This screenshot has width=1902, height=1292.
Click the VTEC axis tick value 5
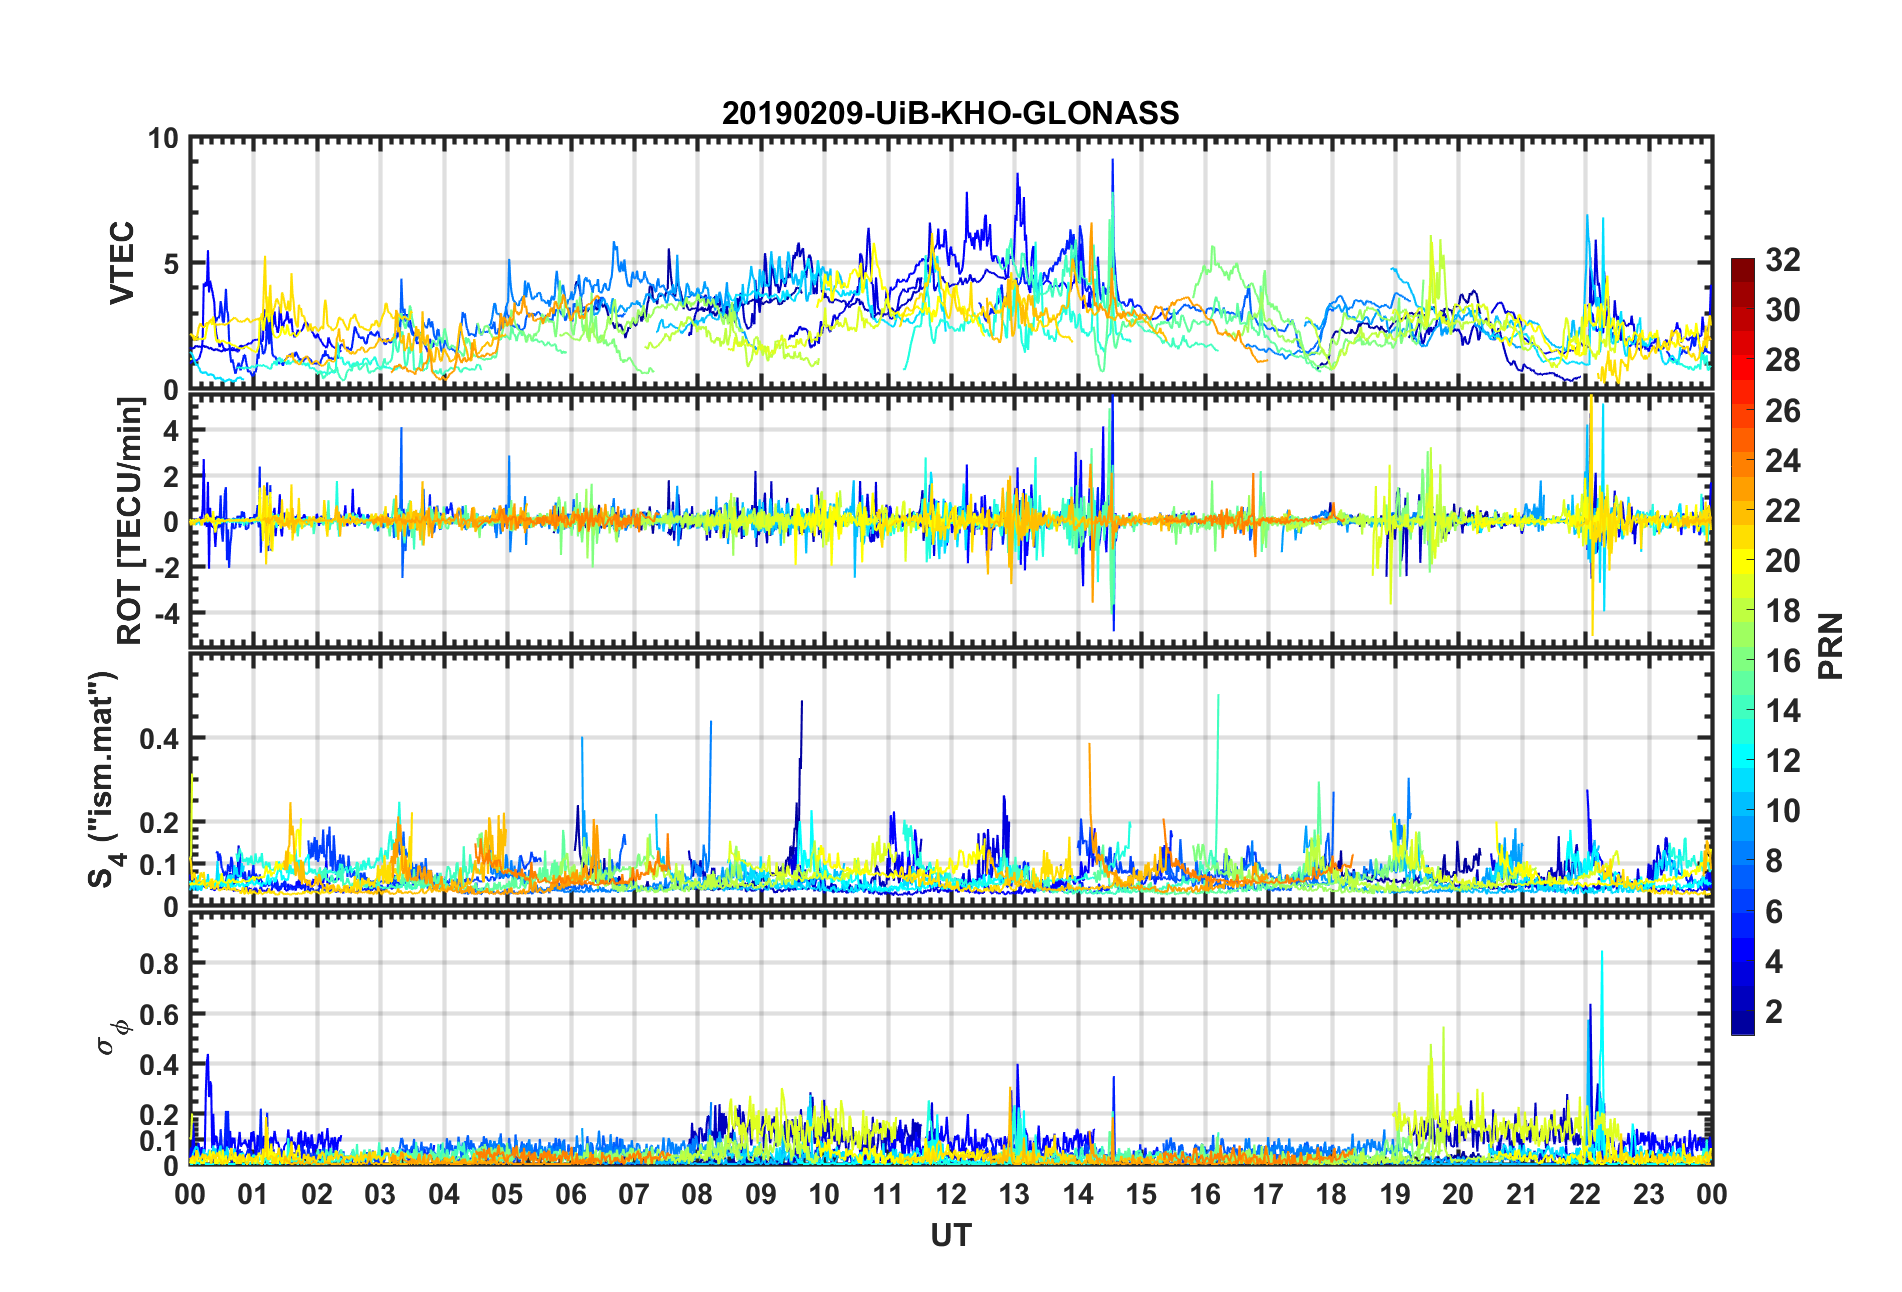[171, 264]
